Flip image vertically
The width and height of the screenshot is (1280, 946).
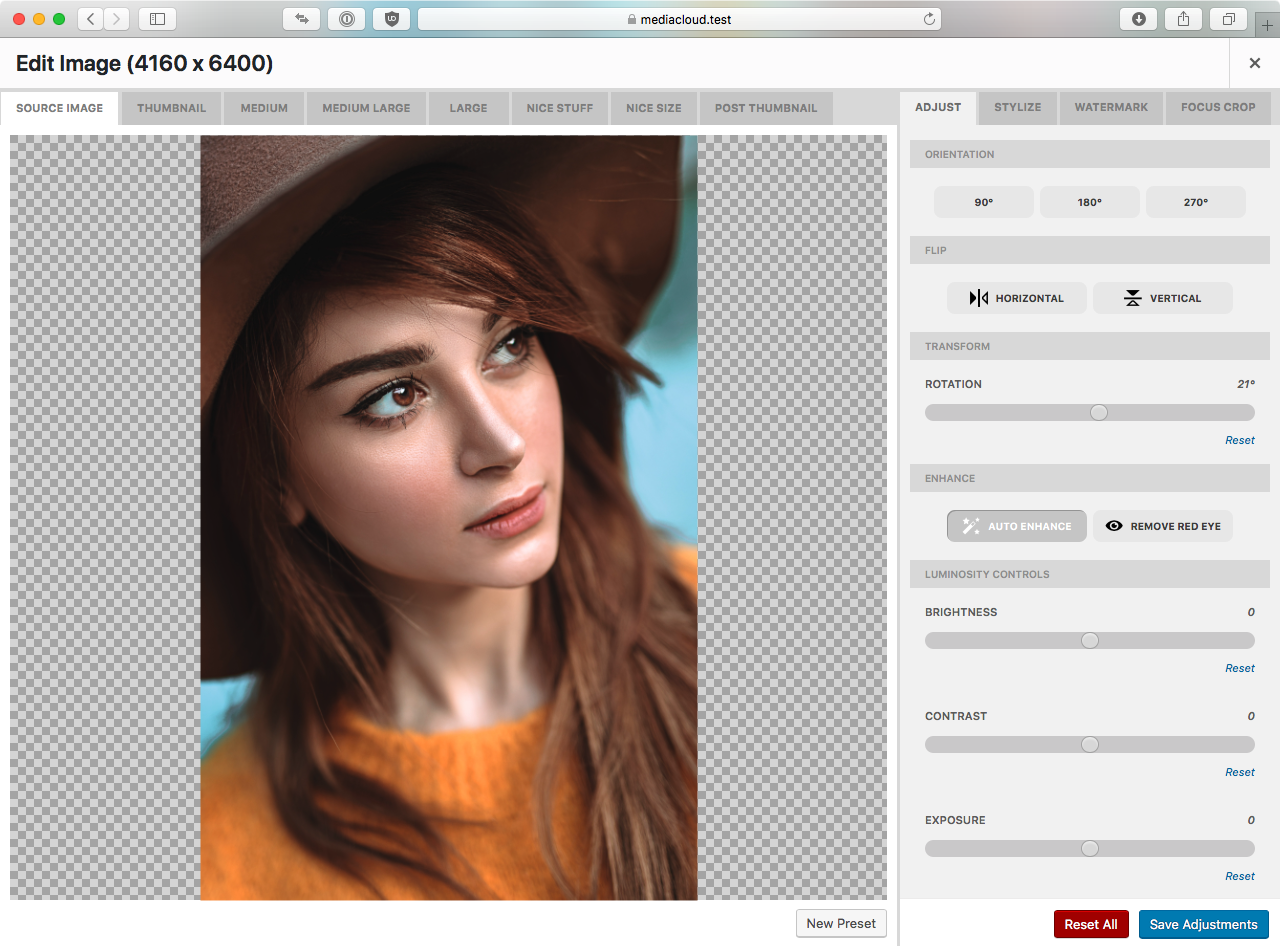(1162, 298)
